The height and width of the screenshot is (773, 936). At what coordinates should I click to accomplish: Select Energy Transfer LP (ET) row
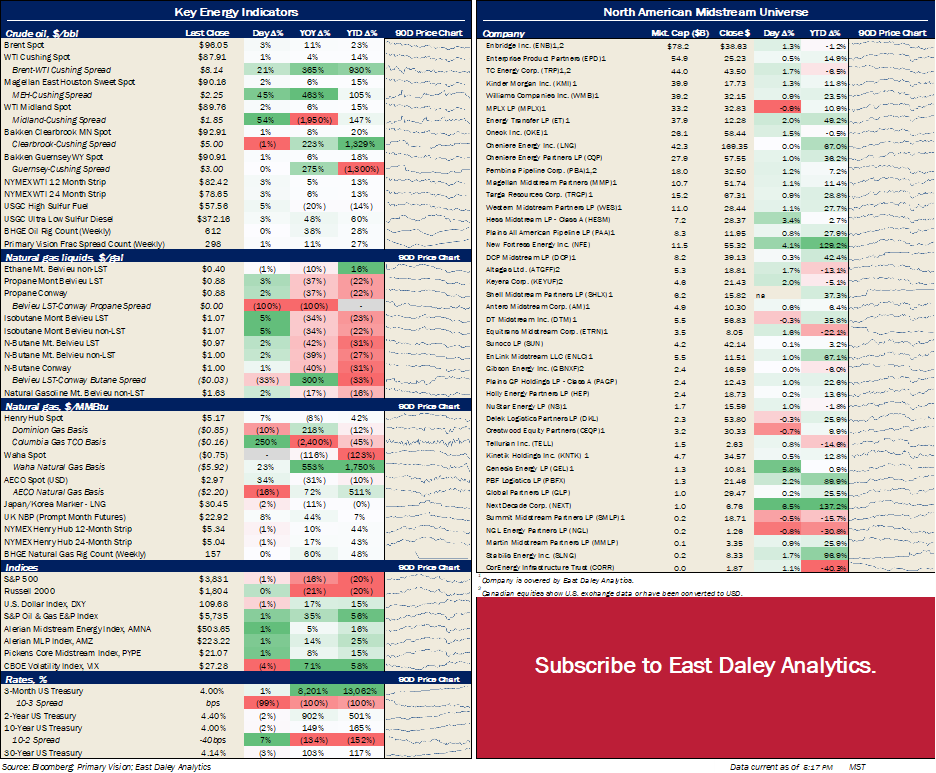tap(663, 121)
